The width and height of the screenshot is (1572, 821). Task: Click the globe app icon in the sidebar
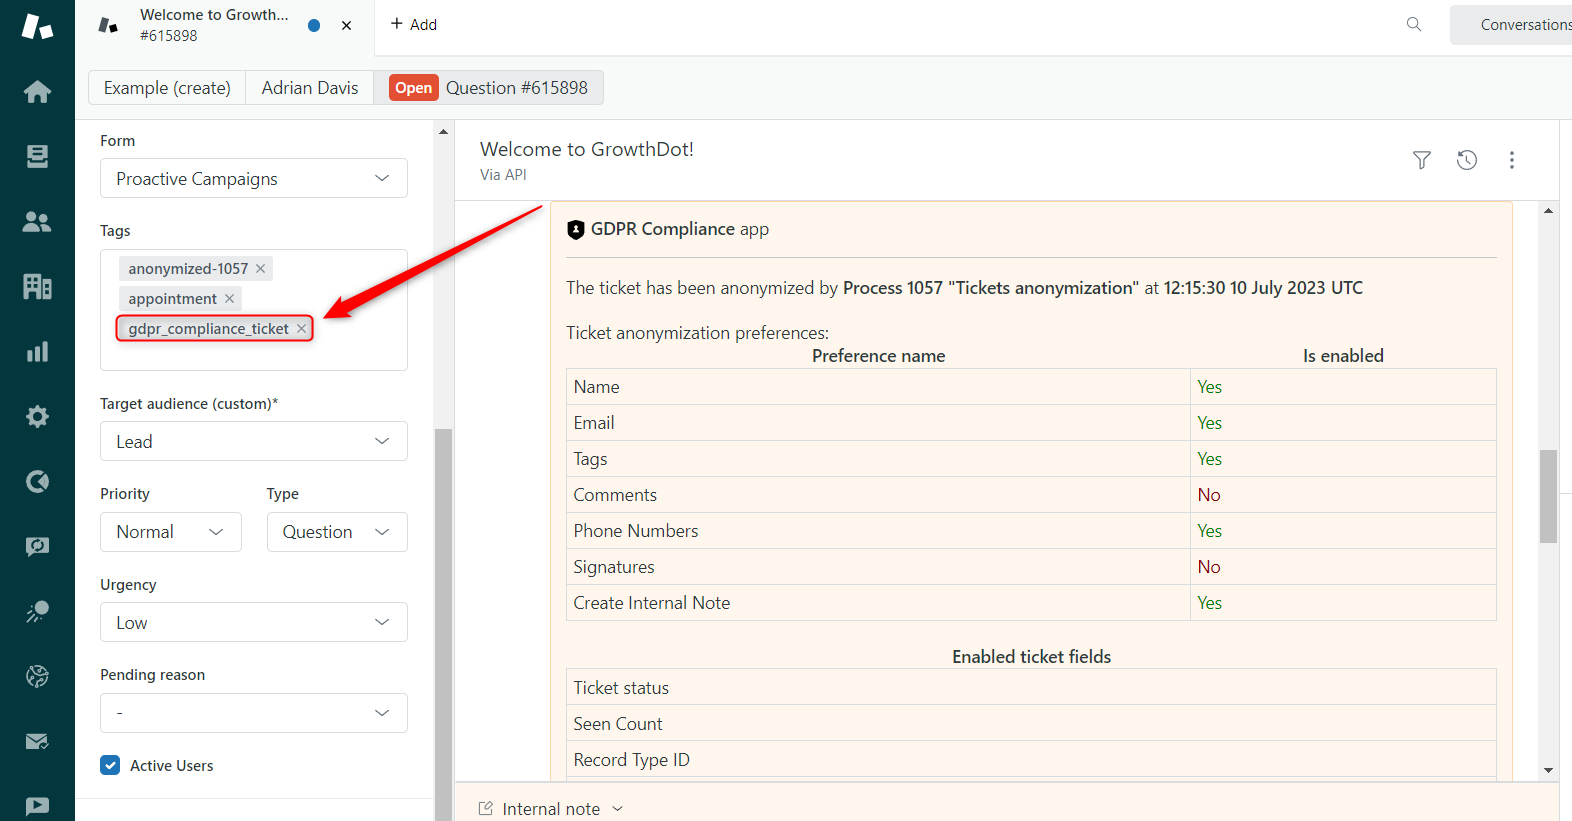coord(37,677)
